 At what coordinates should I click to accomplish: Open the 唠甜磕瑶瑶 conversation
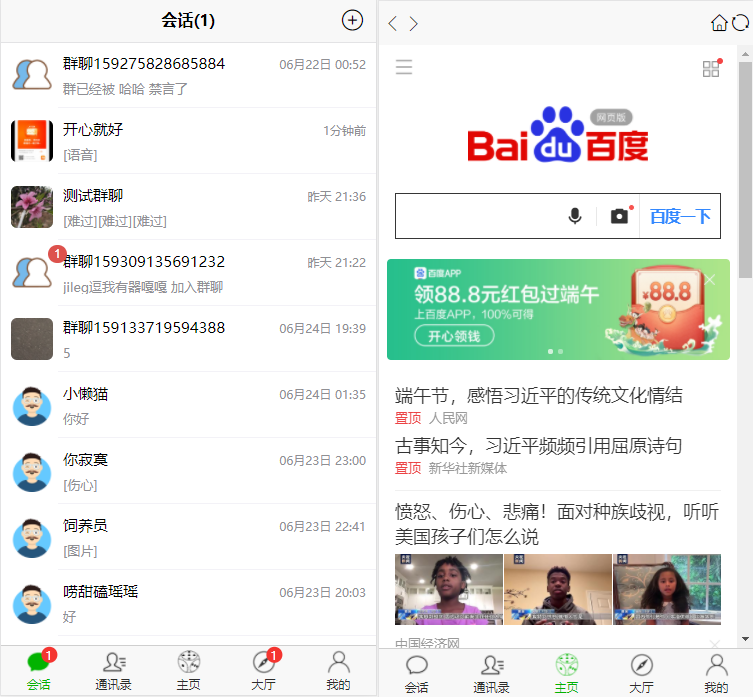click(x=189, y=603)
